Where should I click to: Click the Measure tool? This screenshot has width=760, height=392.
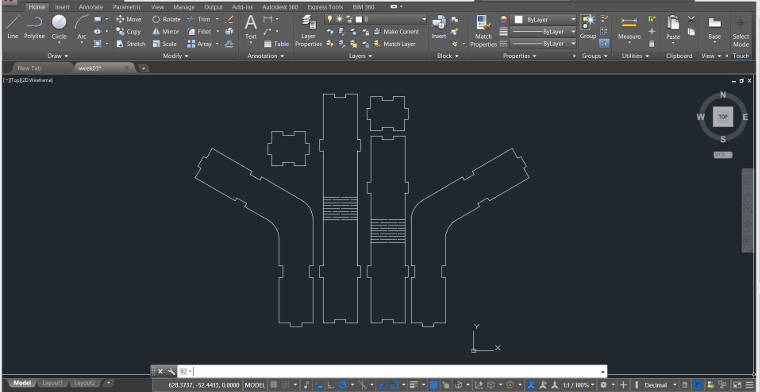629,29
